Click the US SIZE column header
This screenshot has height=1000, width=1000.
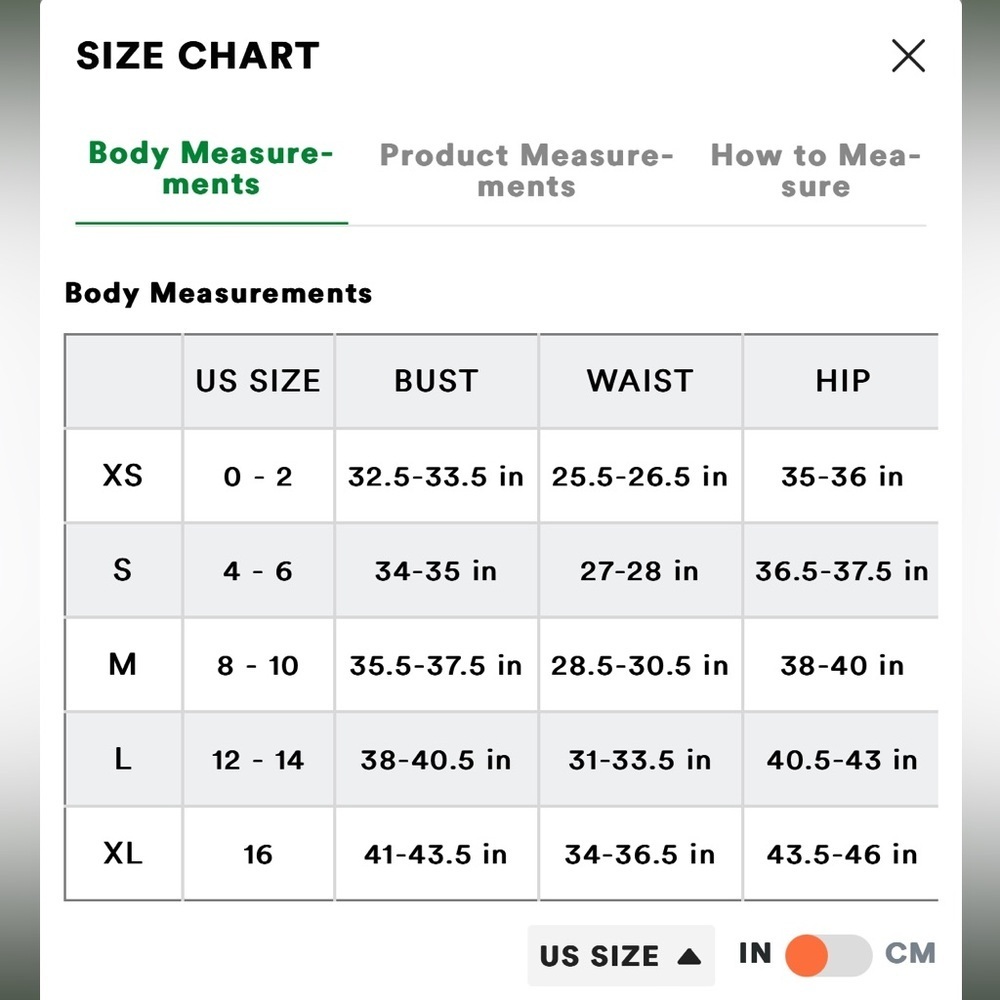coord(258,381)
